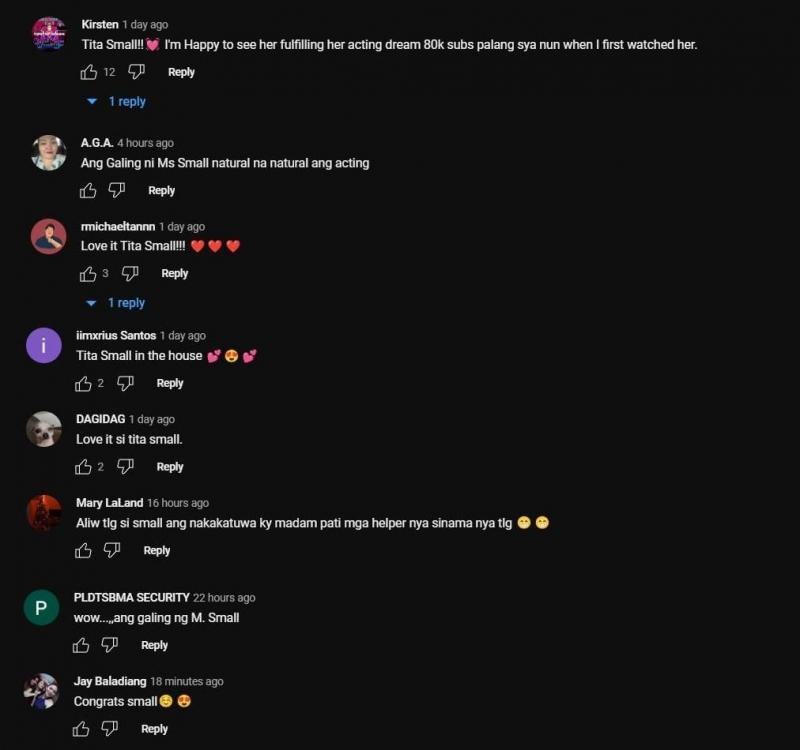Reply to Kirsten's comment

click(181, 72)
